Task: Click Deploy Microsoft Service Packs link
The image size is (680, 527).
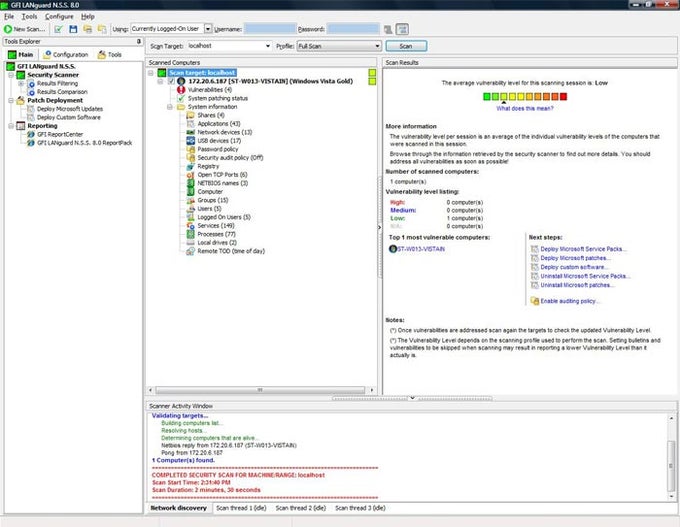Action: (583, 249)
